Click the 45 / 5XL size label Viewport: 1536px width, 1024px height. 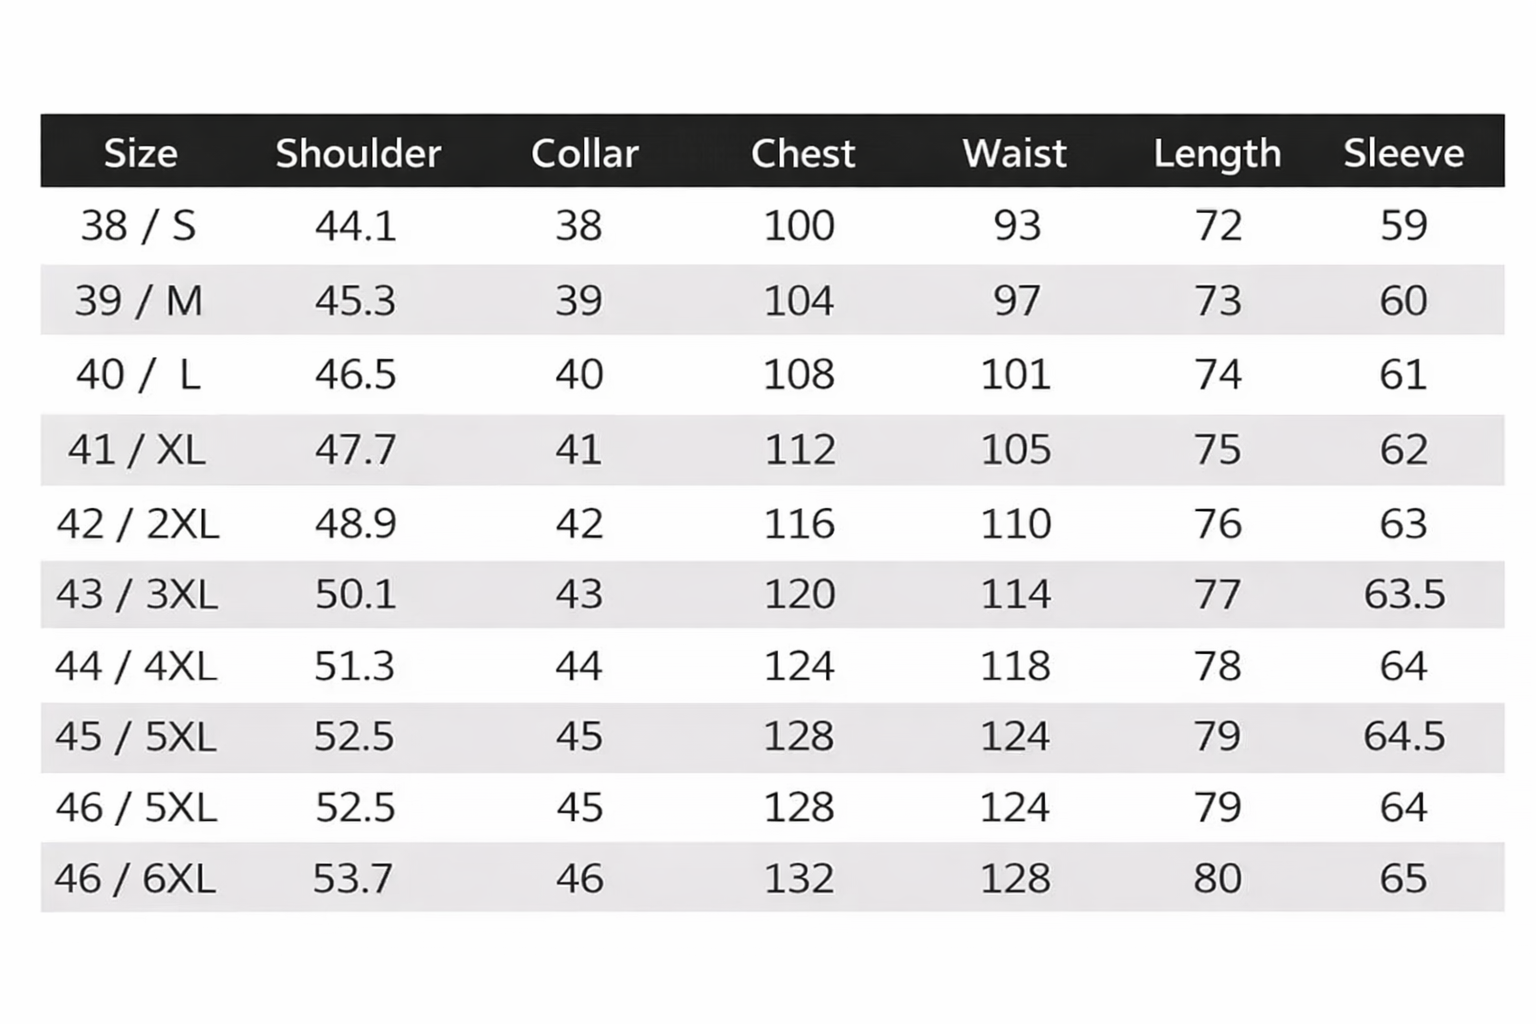[x=136, y=737]
